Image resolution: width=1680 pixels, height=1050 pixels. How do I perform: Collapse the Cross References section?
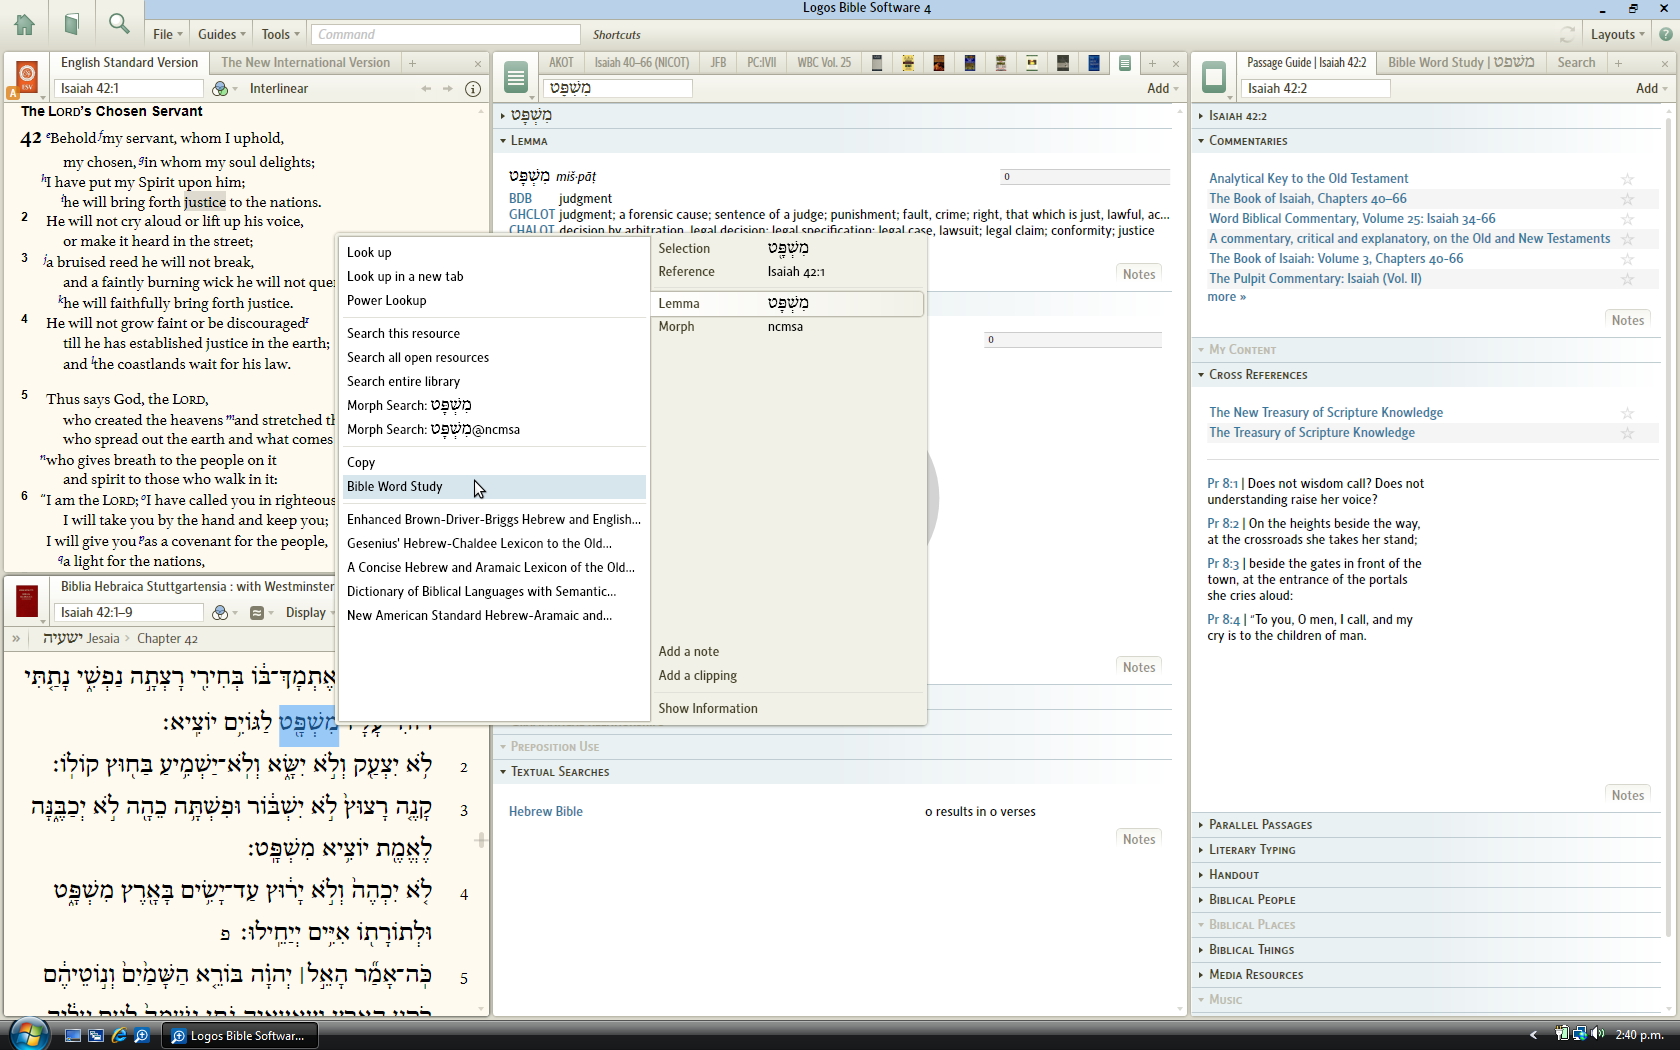(1201, 375)
